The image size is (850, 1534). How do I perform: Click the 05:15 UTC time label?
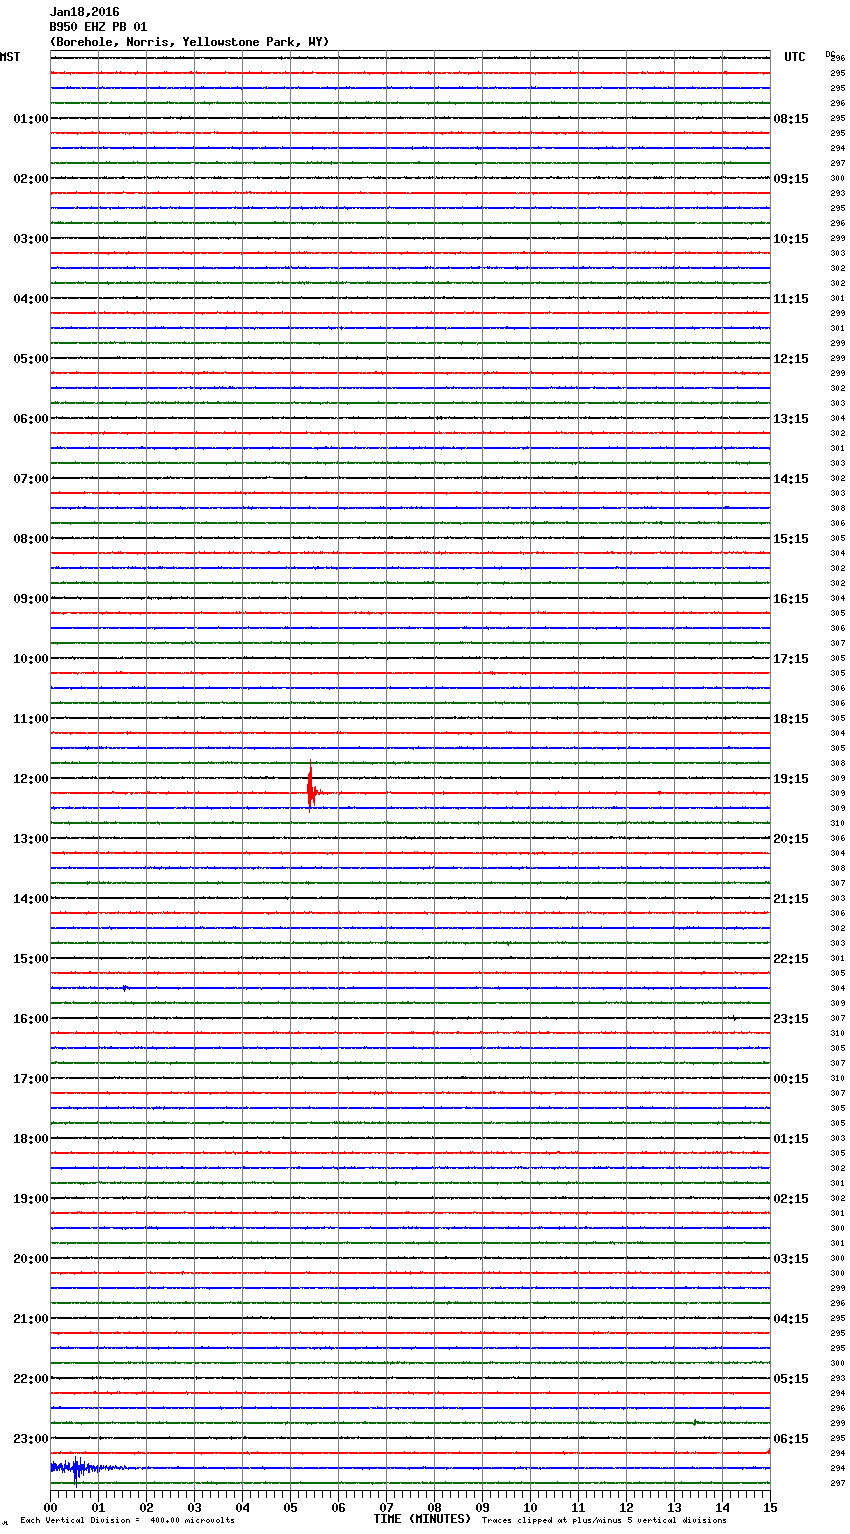(791, 1379)
